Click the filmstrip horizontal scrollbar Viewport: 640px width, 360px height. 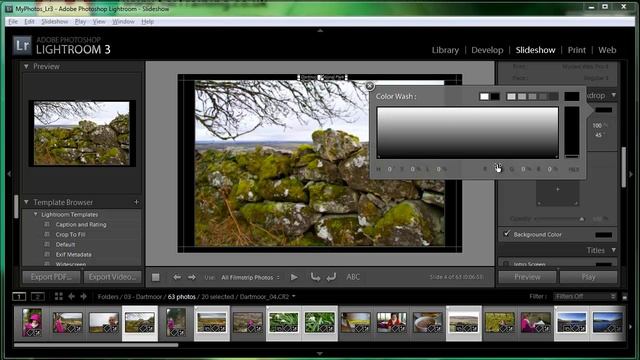(96, 345)
